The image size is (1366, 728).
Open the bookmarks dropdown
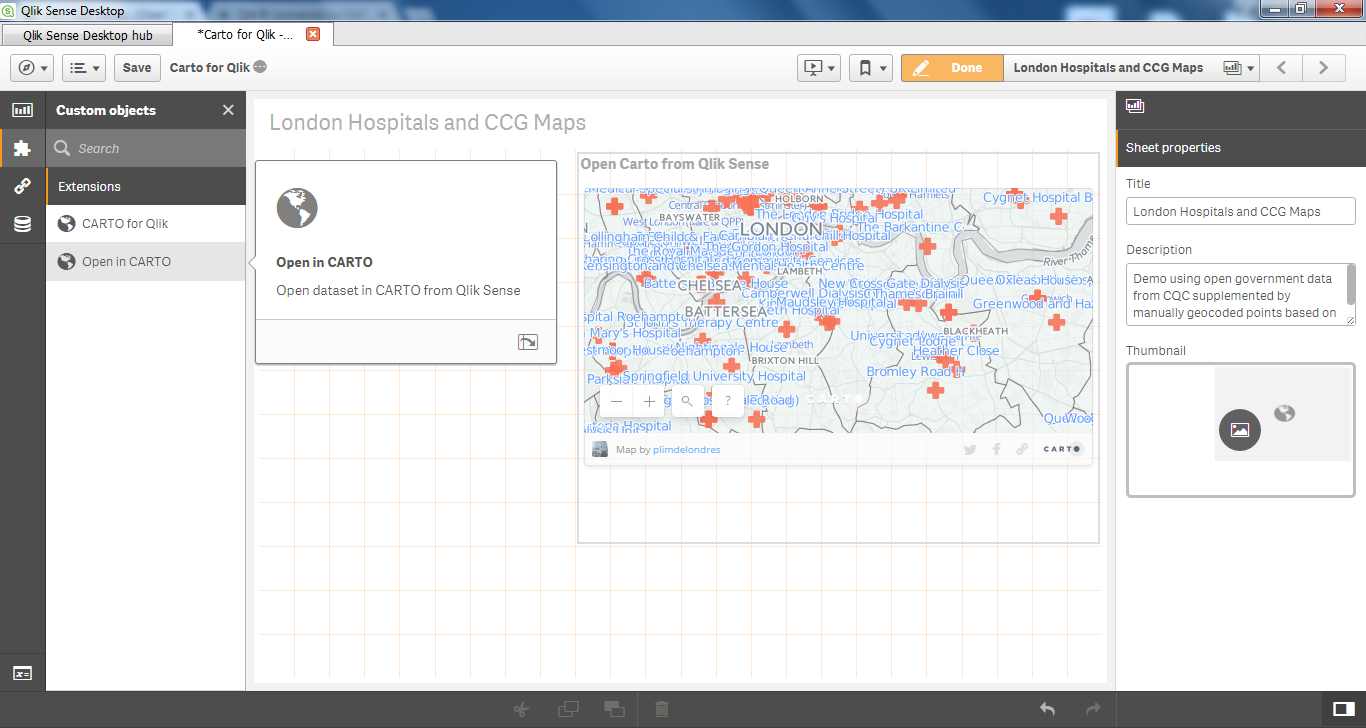point(871,68)
